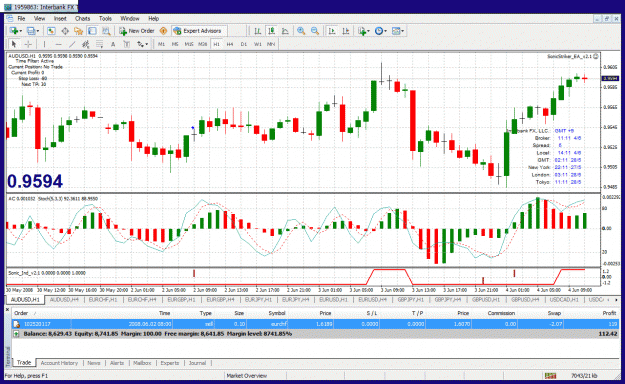Switch timeframe to H4

[230, 44]
